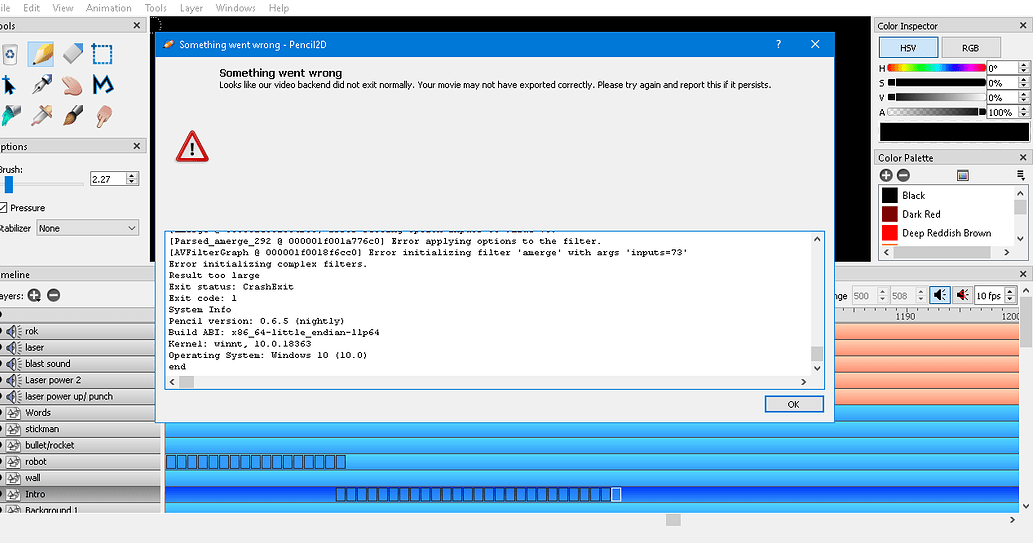Toggle sound scrub red speaker button
Screen dimensions: 1033x543
coord(963,295)
